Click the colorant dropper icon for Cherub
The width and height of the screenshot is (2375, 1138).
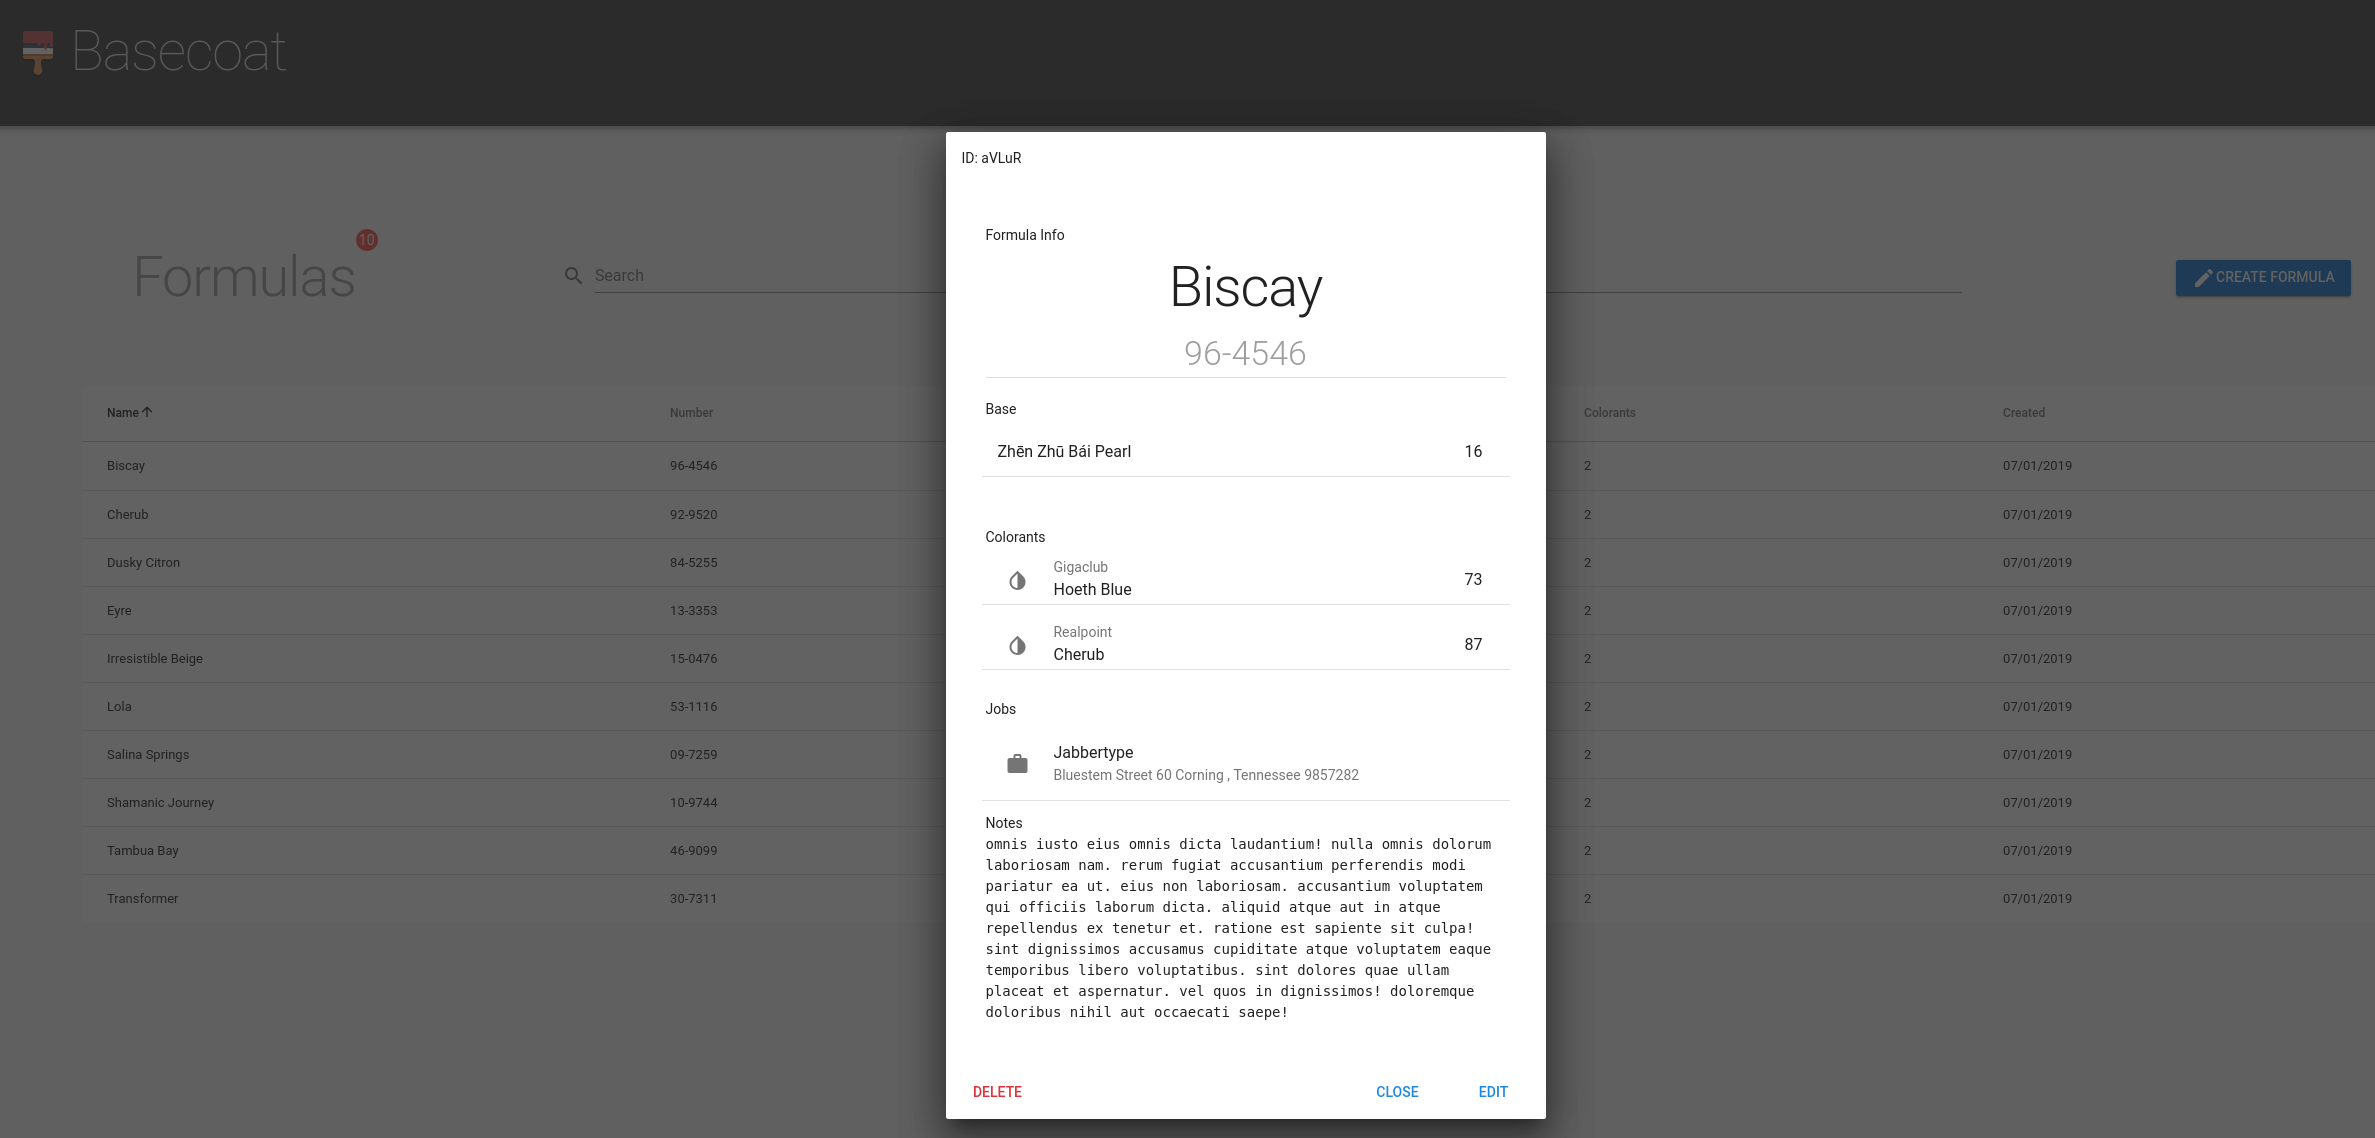tap(1018, 644)
